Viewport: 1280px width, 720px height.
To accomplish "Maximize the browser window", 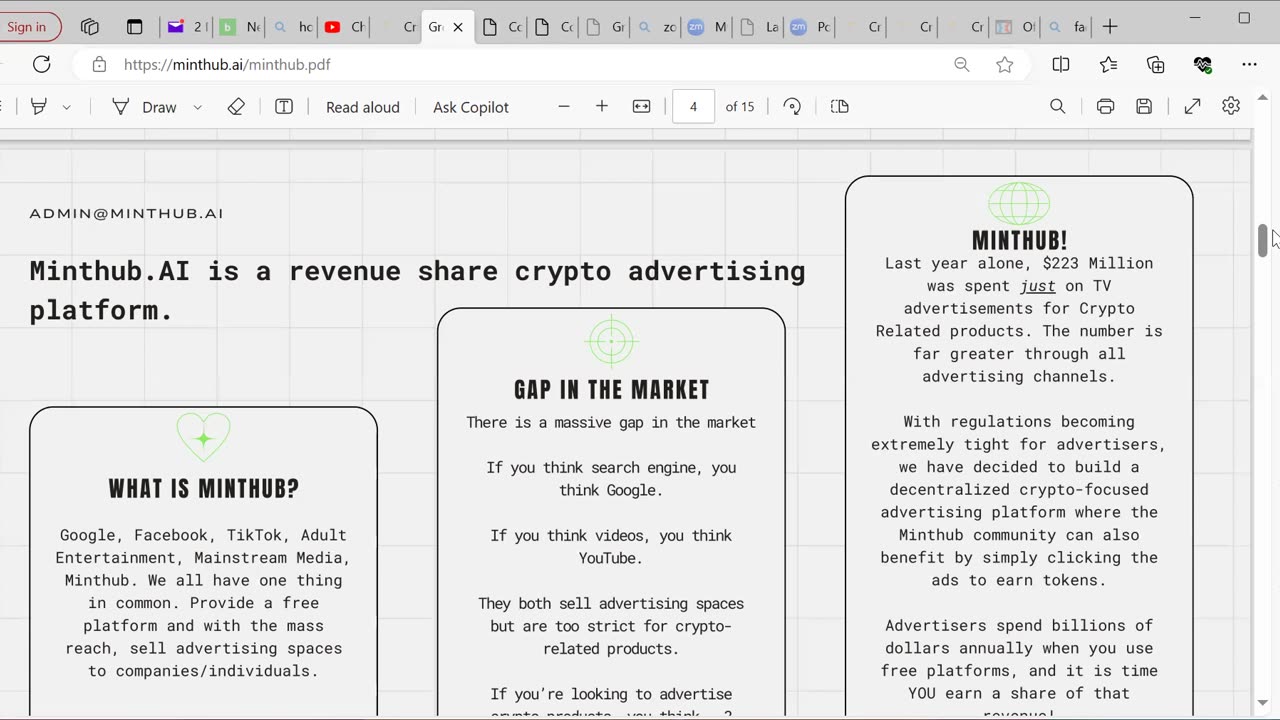I will pyautogui.click(x=1244, y=18).
